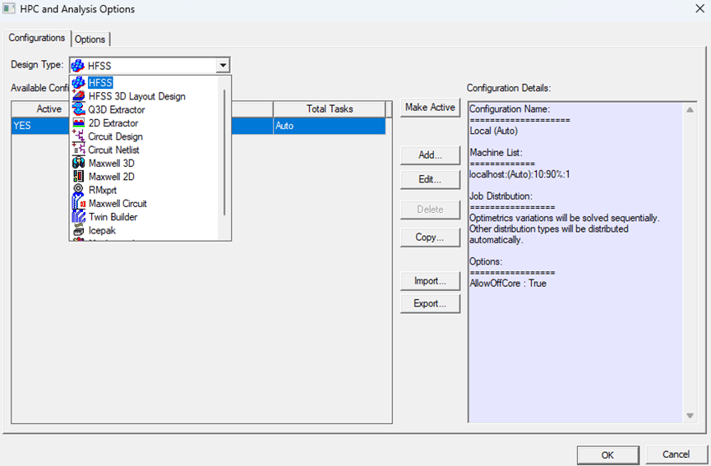Click the dropdown list vertical scrollbar
The image size is (711, 466).
pos(224,152)
